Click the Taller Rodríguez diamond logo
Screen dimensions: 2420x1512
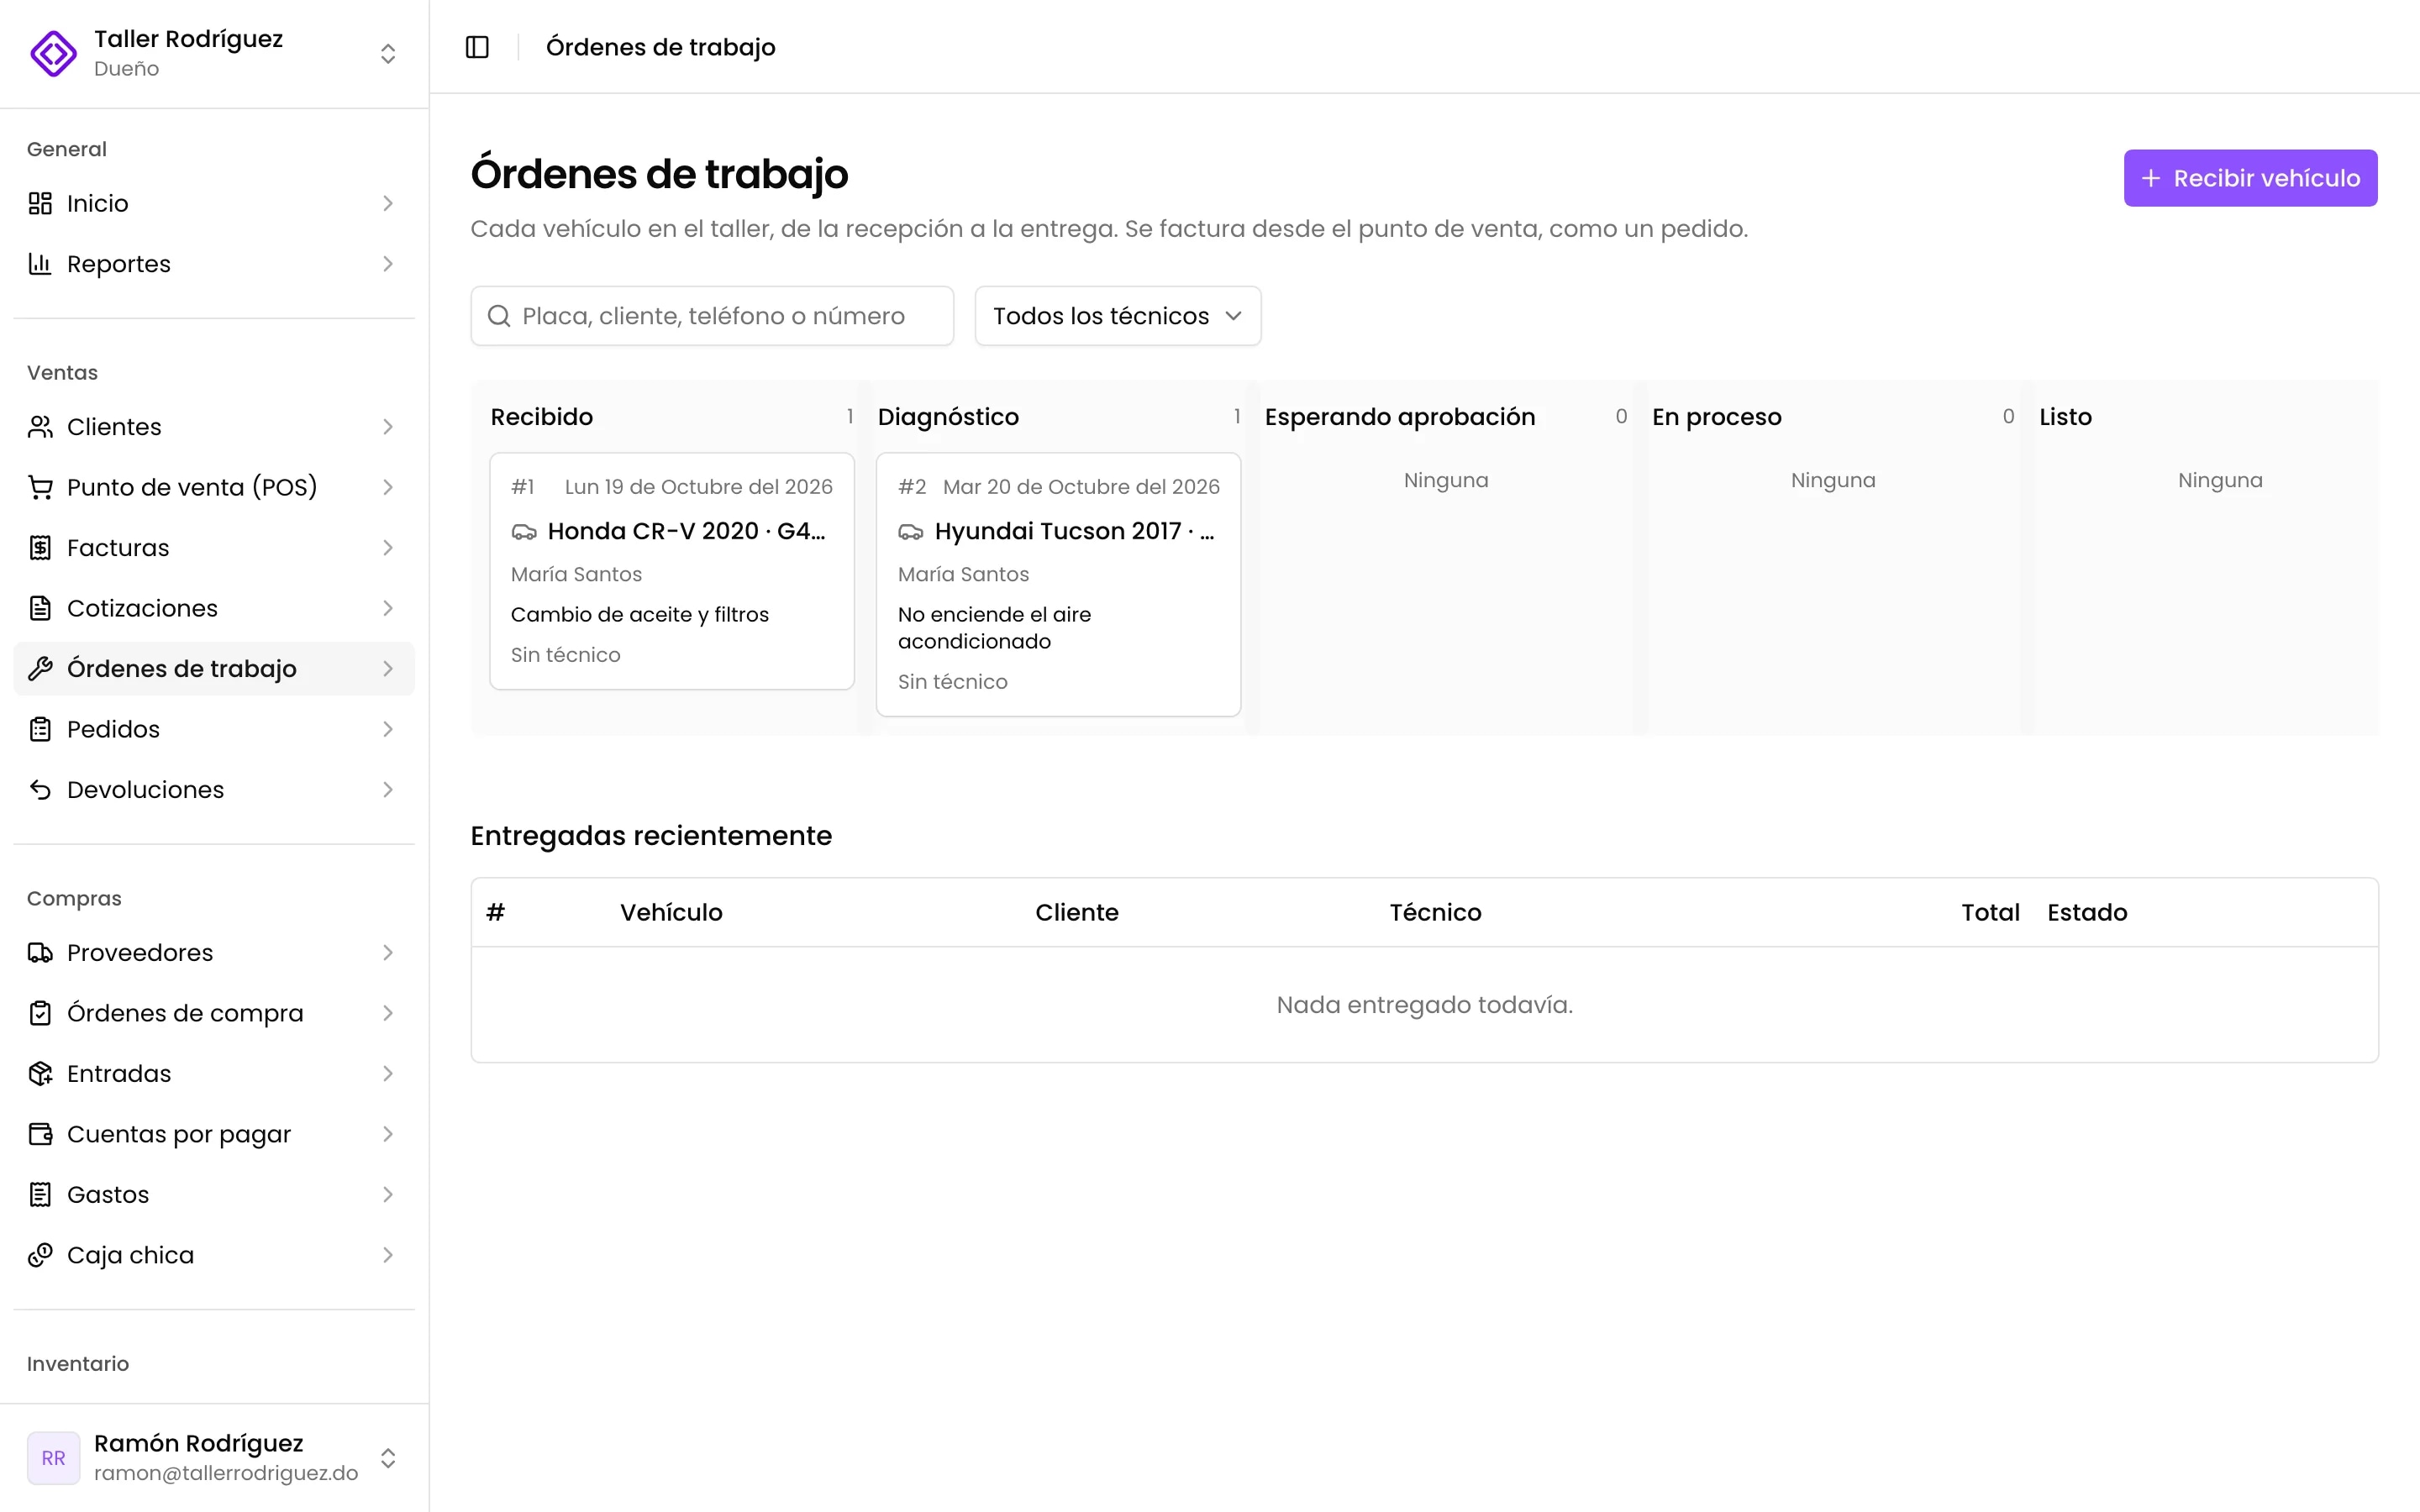pyautogui.click(x=53, y=53)
